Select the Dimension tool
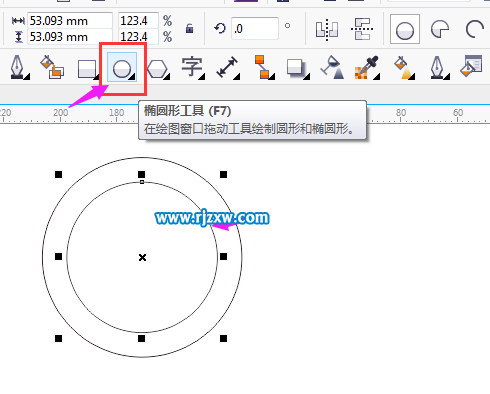 pos(227,67)
